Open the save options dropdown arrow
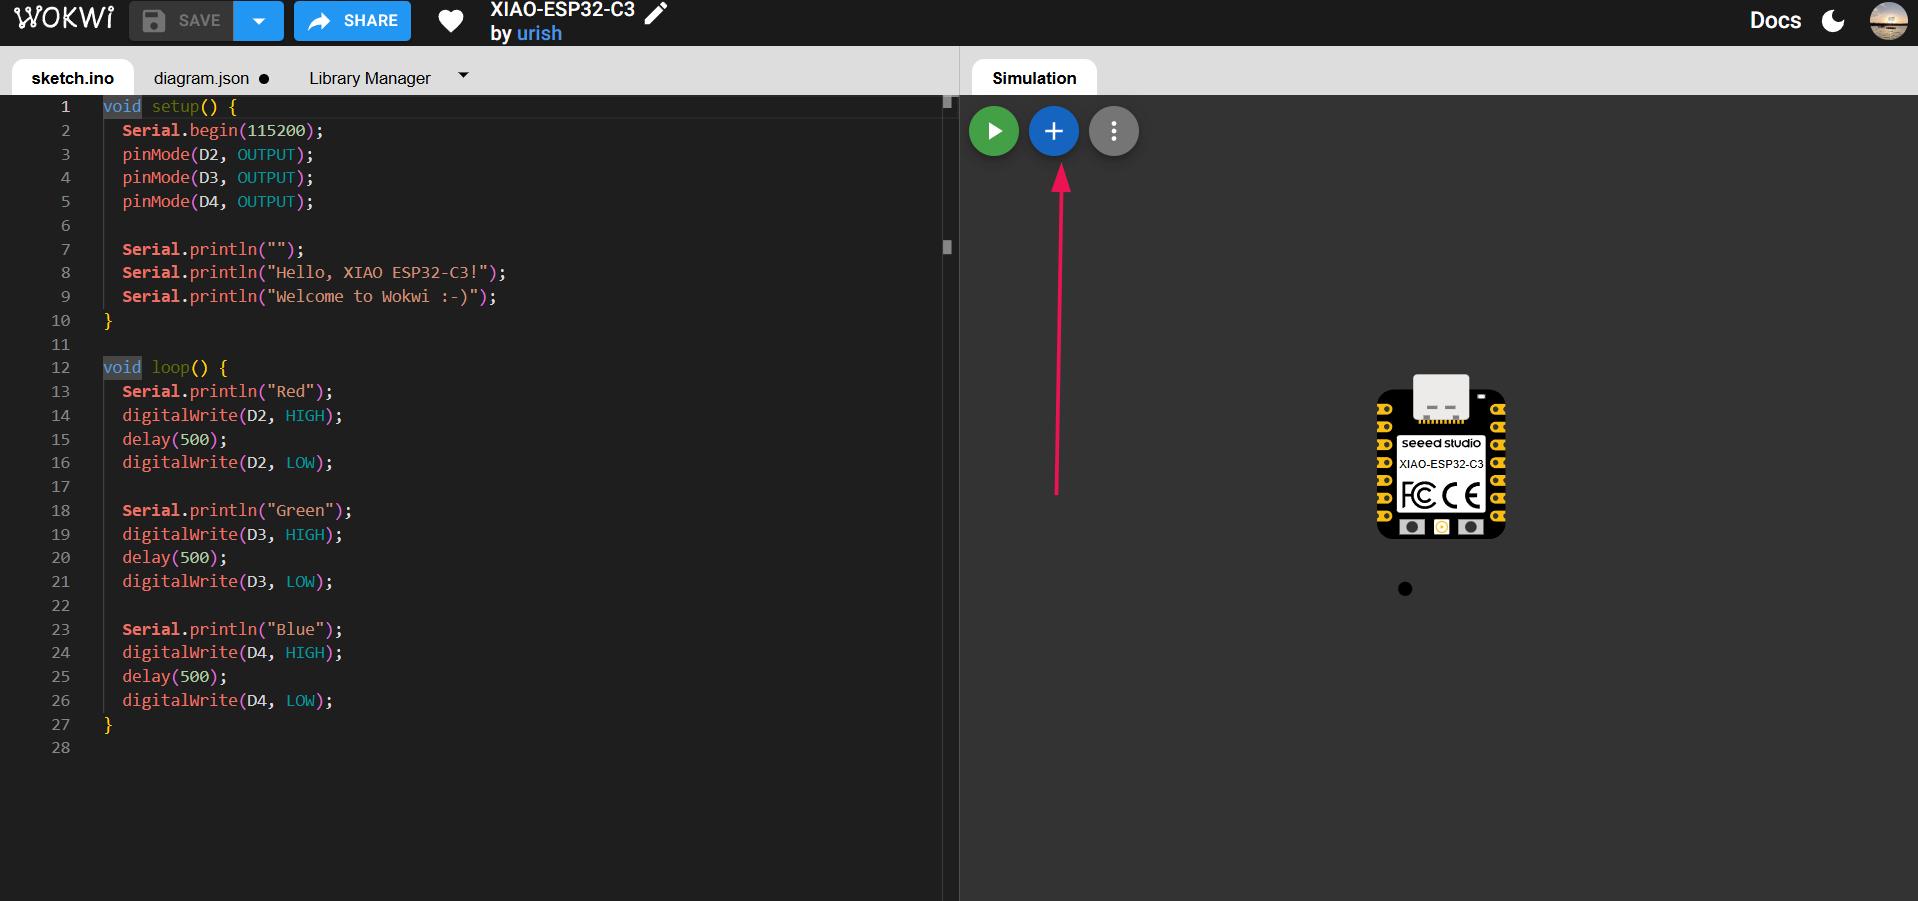 pos(259,21)
